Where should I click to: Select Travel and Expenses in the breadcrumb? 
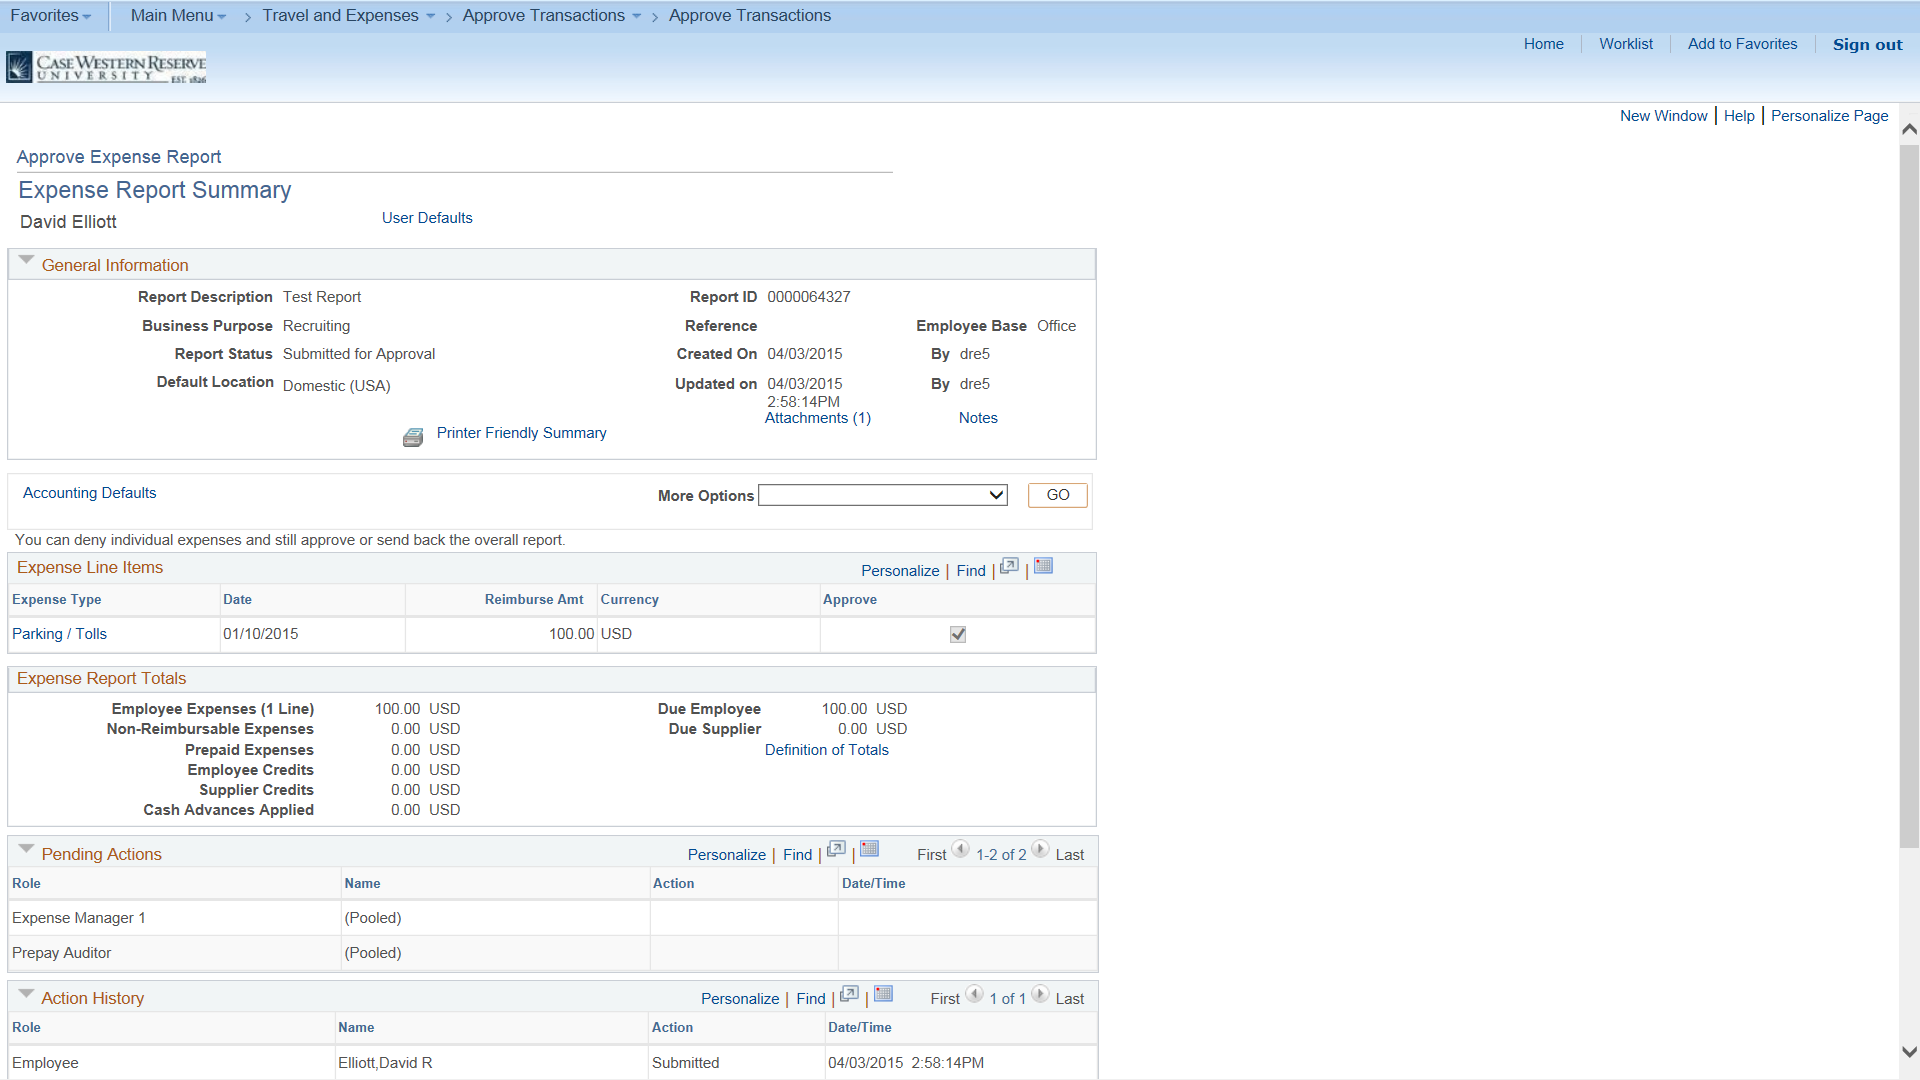coord(340,15)
